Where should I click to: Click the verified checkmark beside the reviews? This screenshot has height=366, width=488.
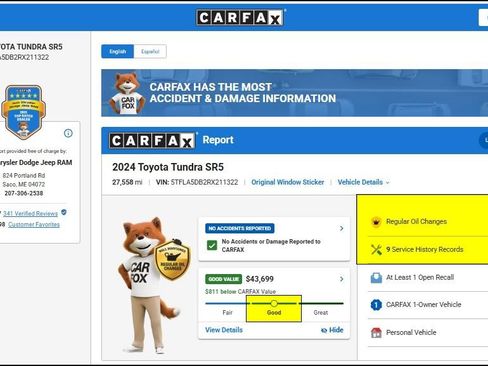click(64, 212)
